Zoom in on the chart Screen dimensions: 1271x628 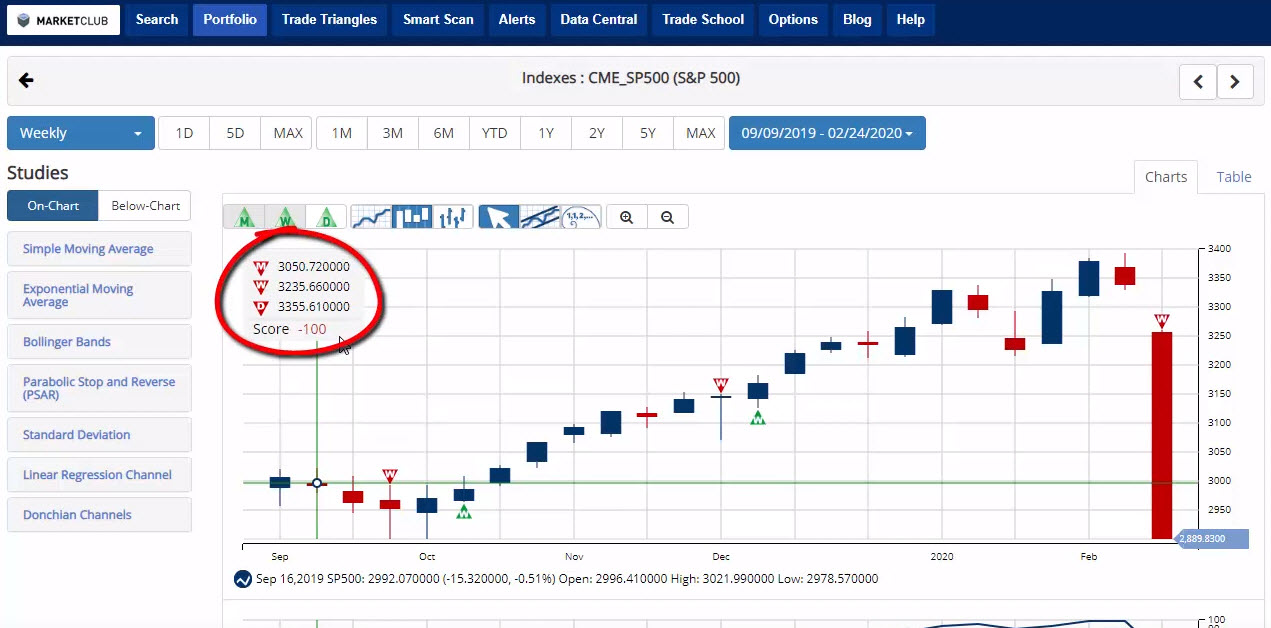click(x=627, y=217)
